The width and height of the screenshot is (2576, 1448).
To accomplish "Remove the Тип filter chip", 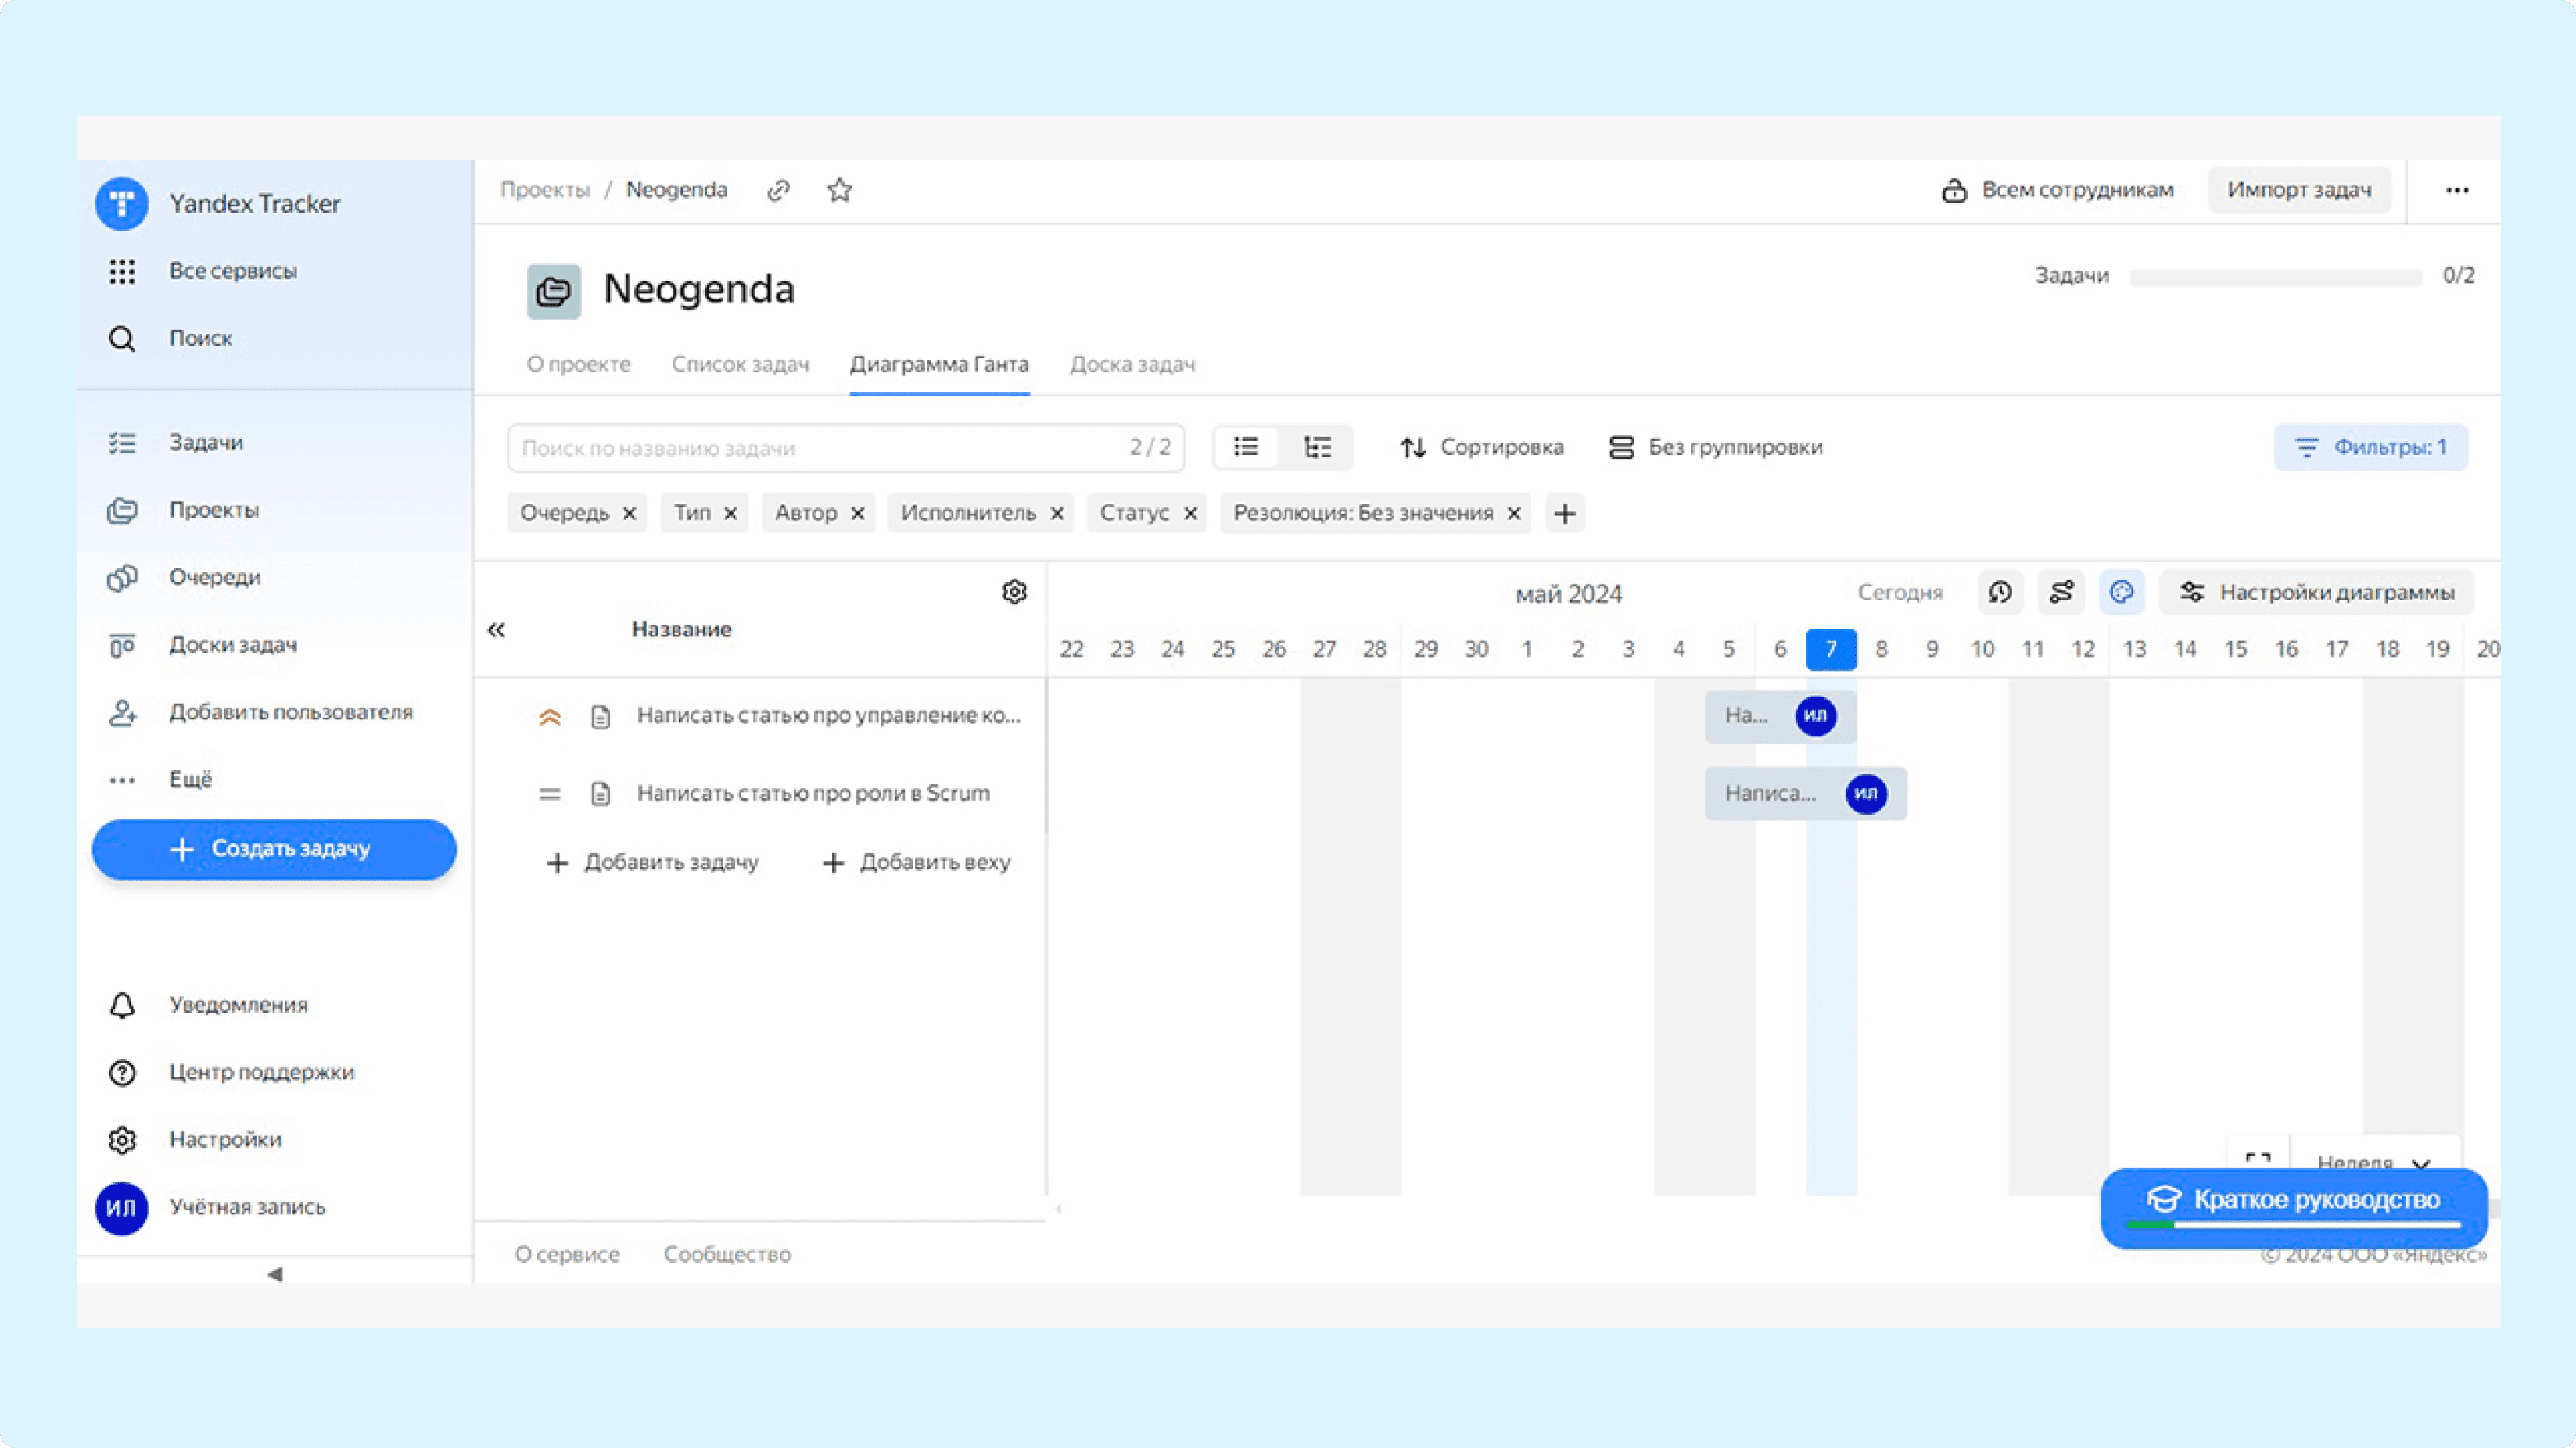I will tap(731, 514).
